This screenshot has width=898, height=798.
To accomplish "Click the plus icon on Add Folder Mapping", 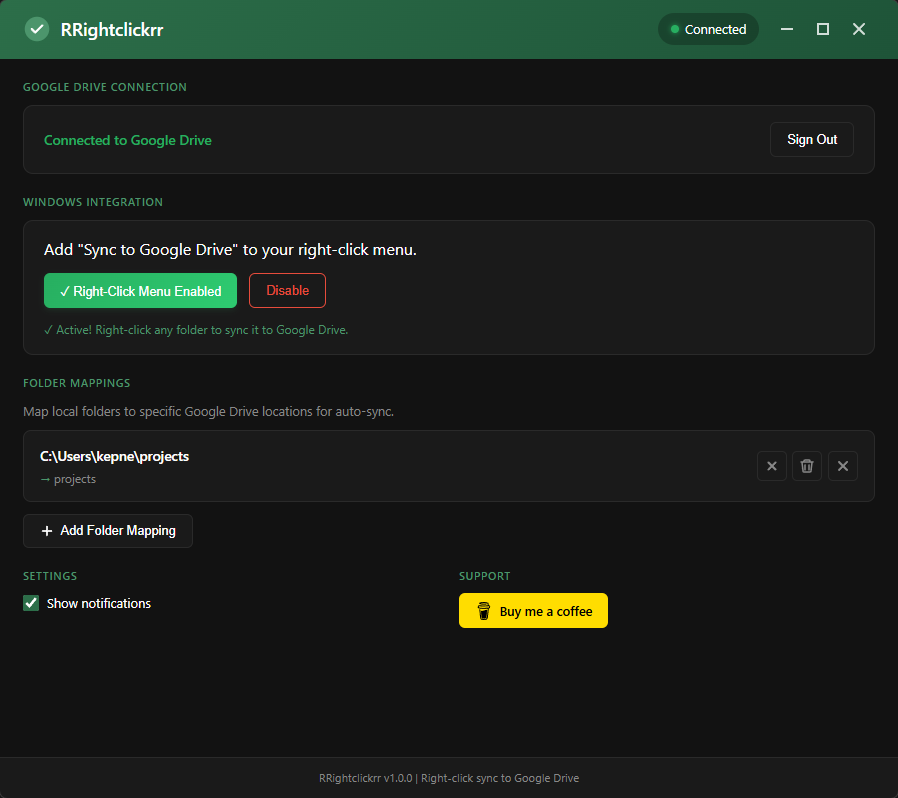I will 47,531.
